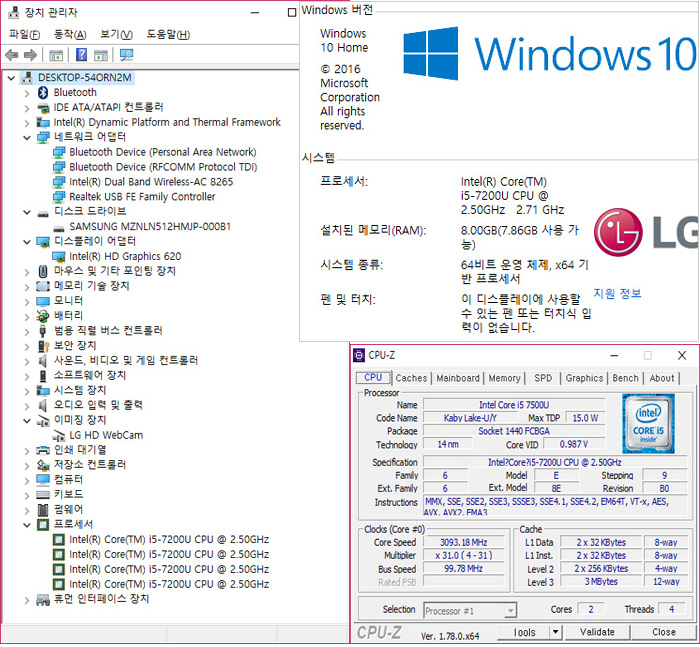Image resolution: width=700 pixels, height=647 pixels.
Task: Click the 모니터 category icon
Action: pos(43,301)
